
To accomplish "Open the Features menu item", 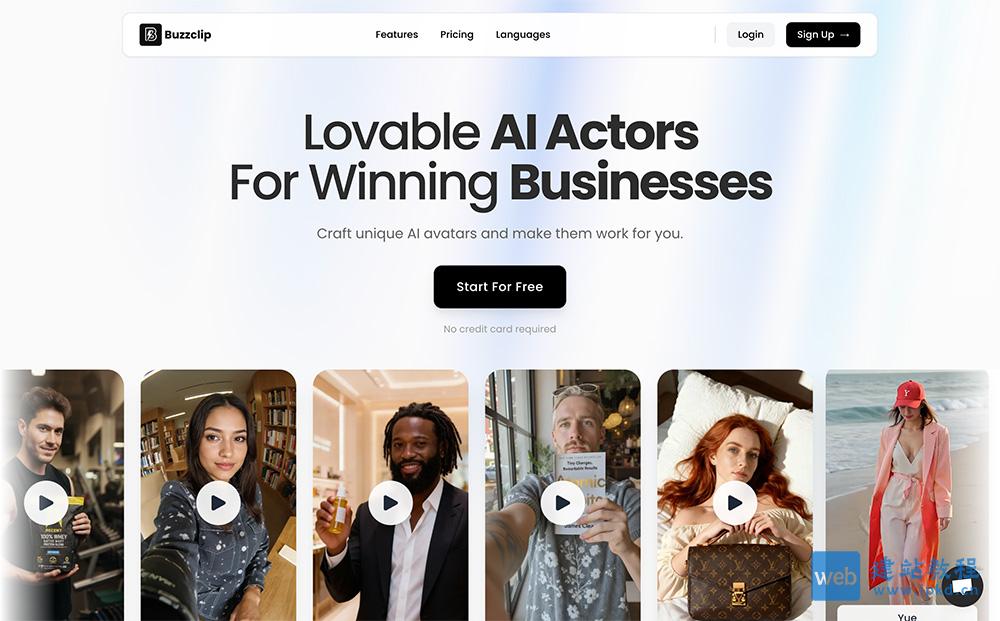I will pos(397,34).
